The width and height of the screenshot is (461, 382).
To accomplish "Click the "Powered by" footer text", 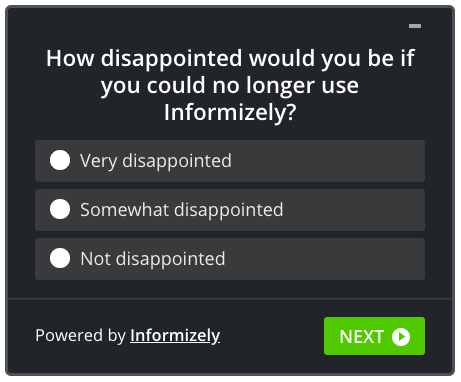I will (81, 335).
